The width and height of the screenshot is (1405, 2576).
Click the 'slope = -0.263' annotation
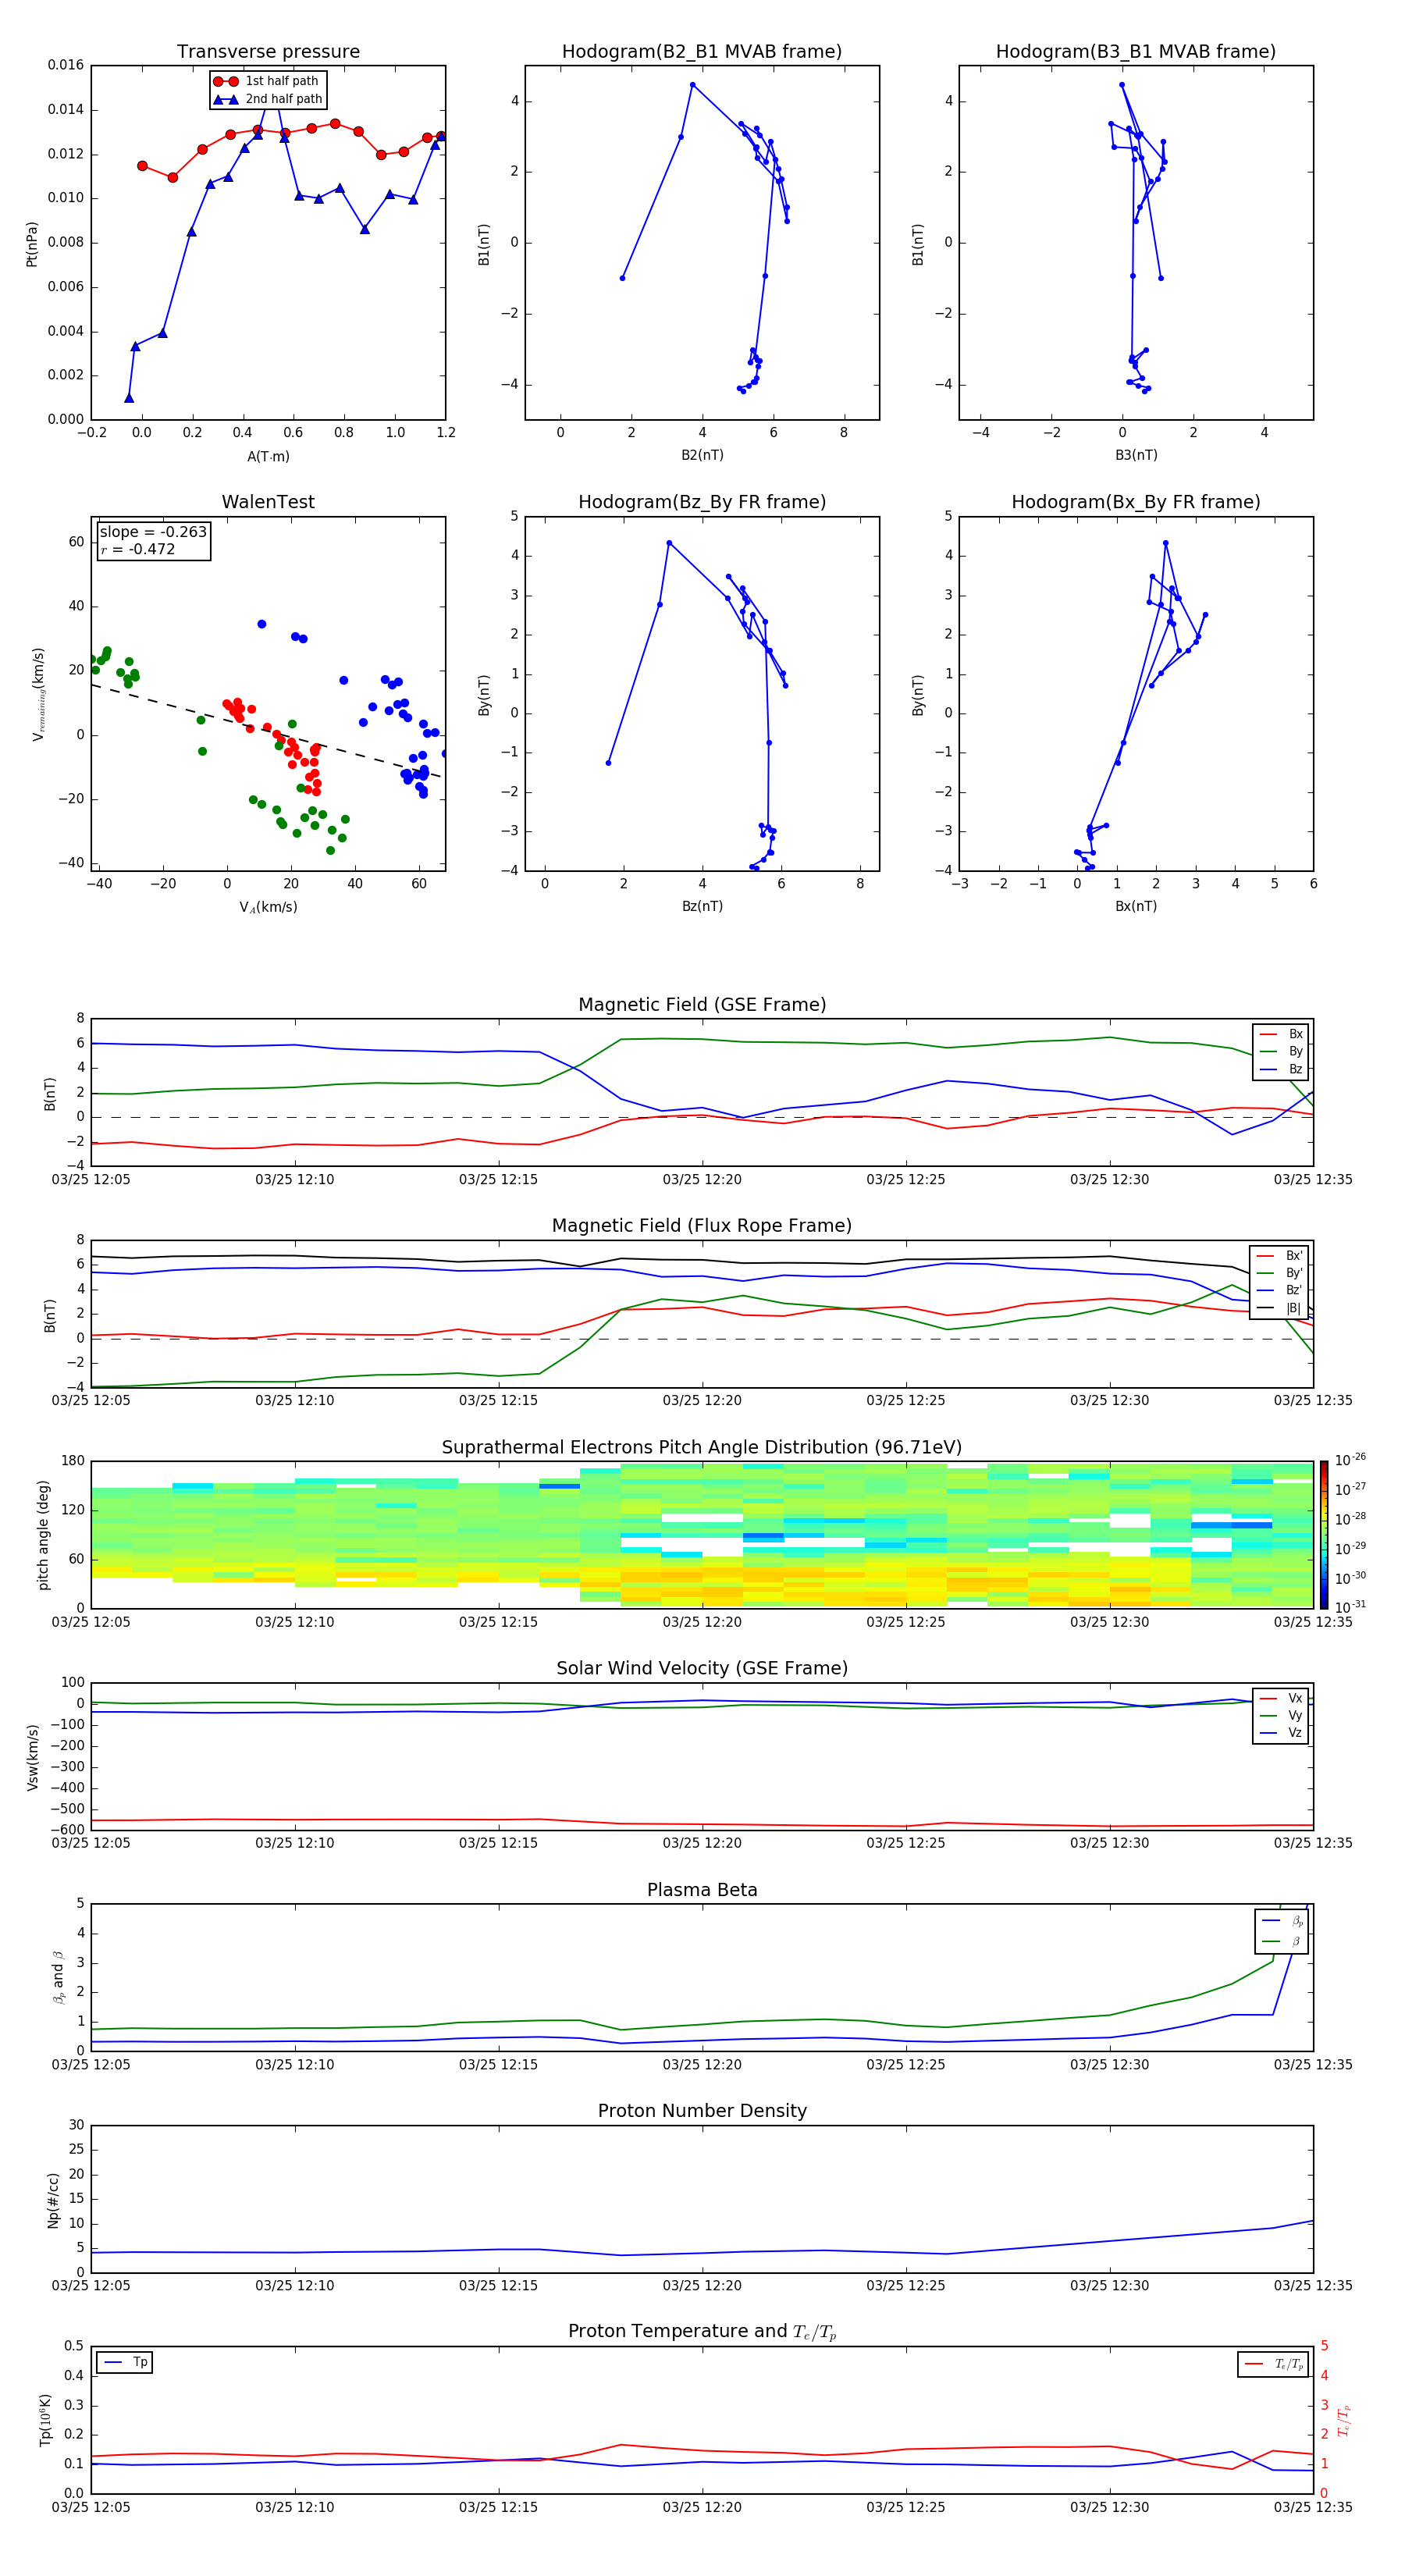pos(153,532)
